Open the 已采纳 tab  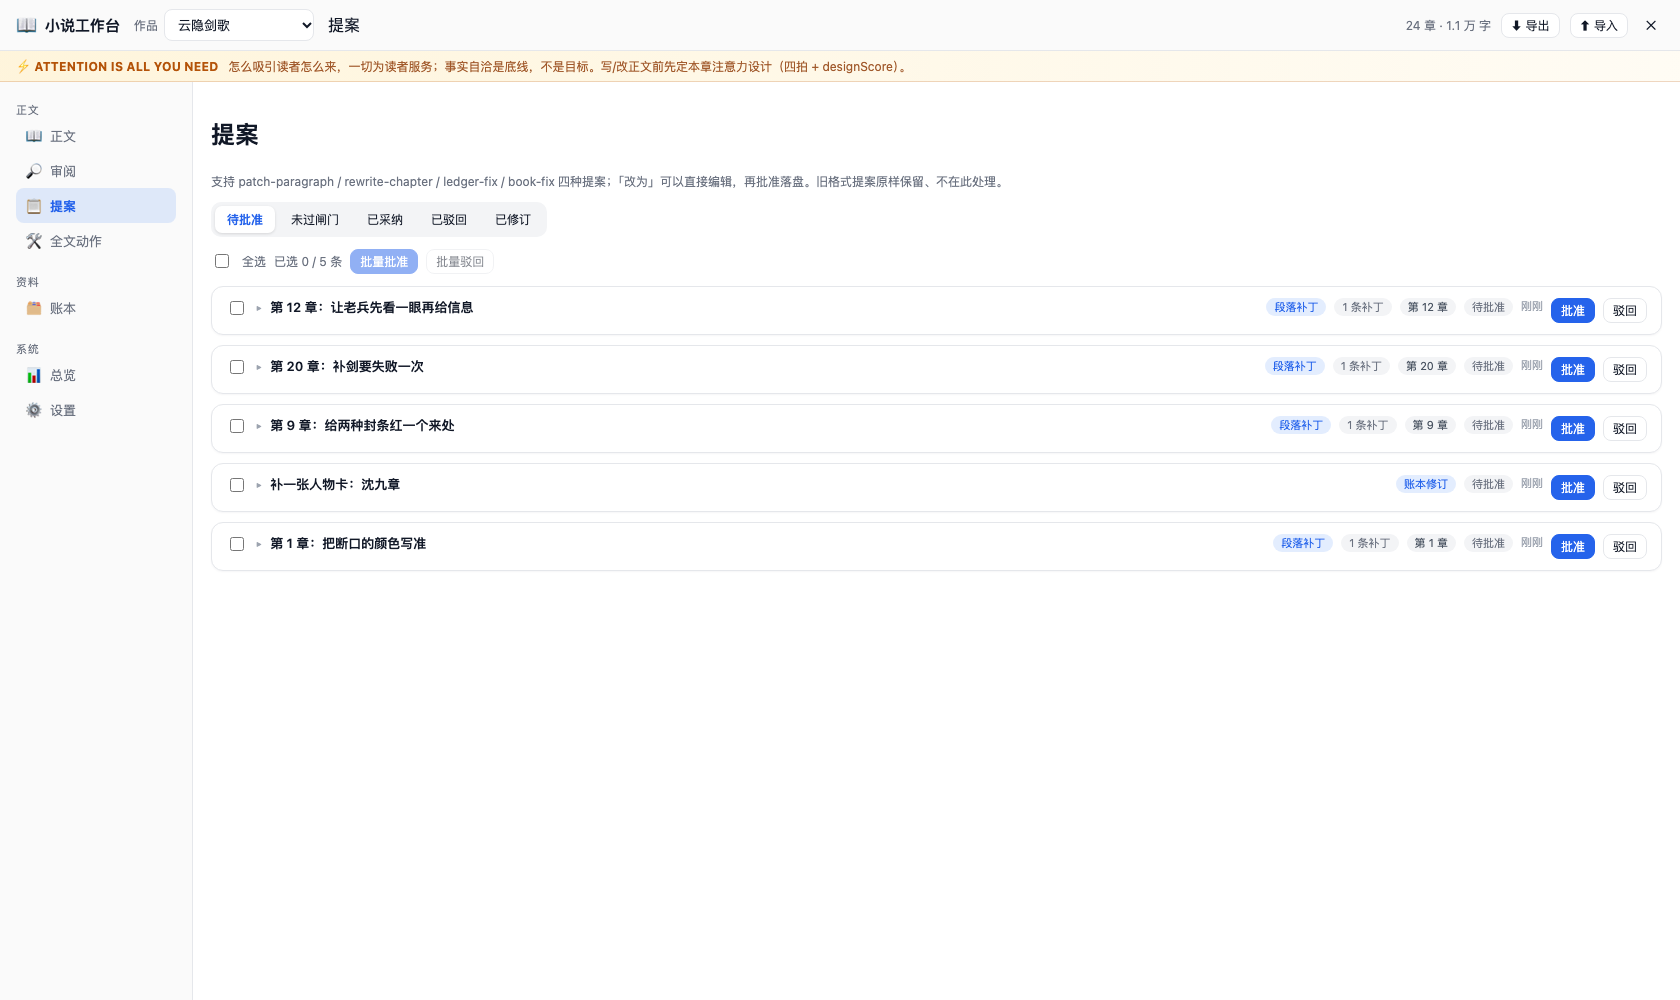click(x=385, y=220)
